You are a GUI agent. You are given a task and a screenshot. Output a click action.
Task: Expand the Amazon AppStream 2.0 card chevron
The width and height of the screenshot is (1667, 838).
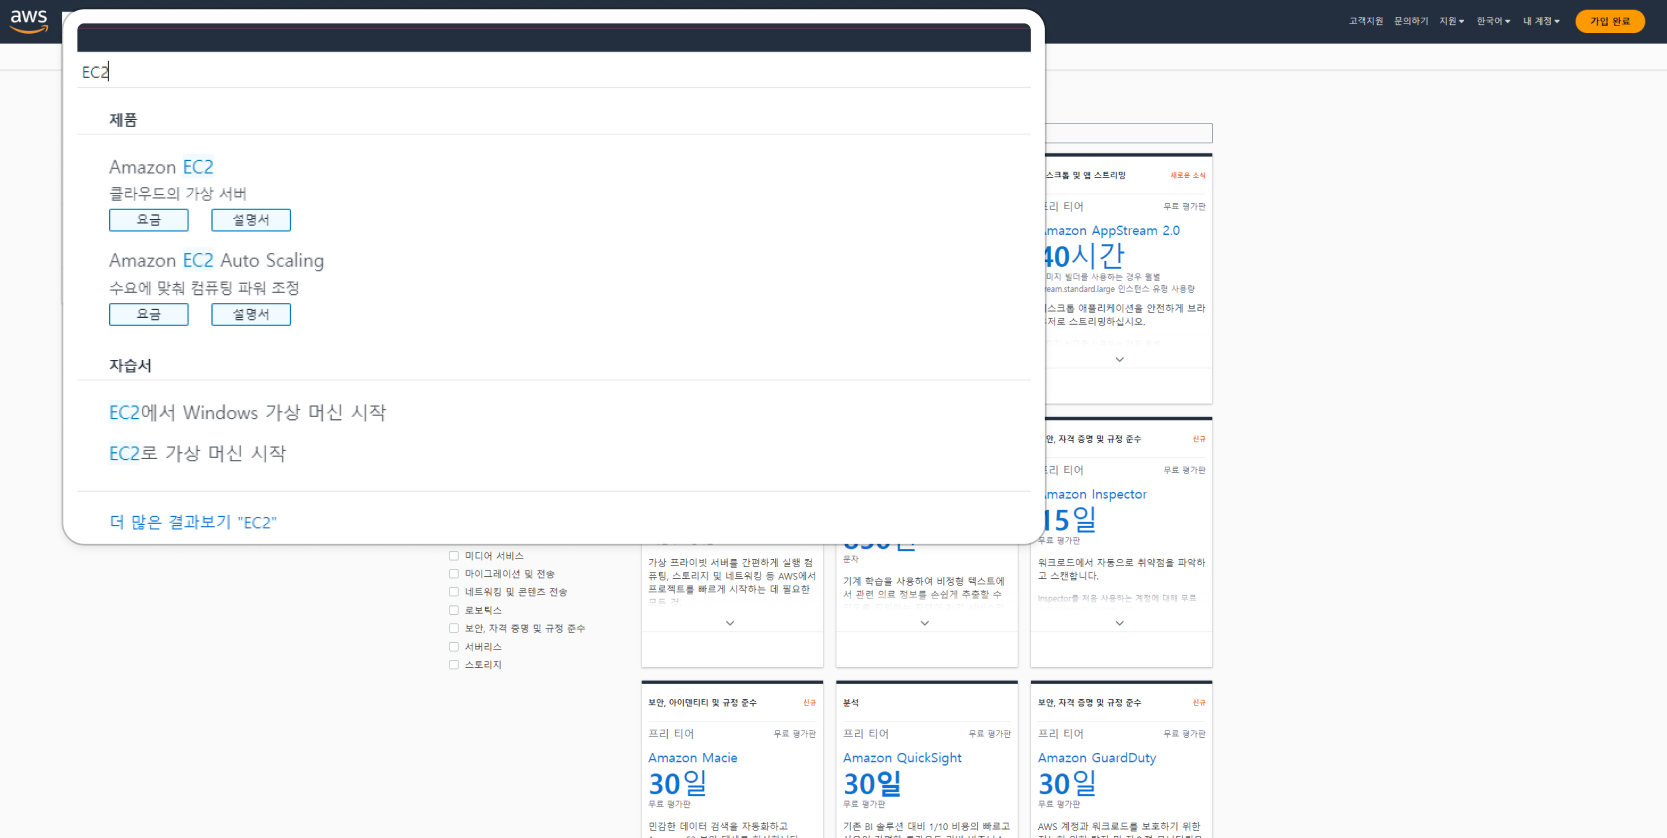[1119, 359]
